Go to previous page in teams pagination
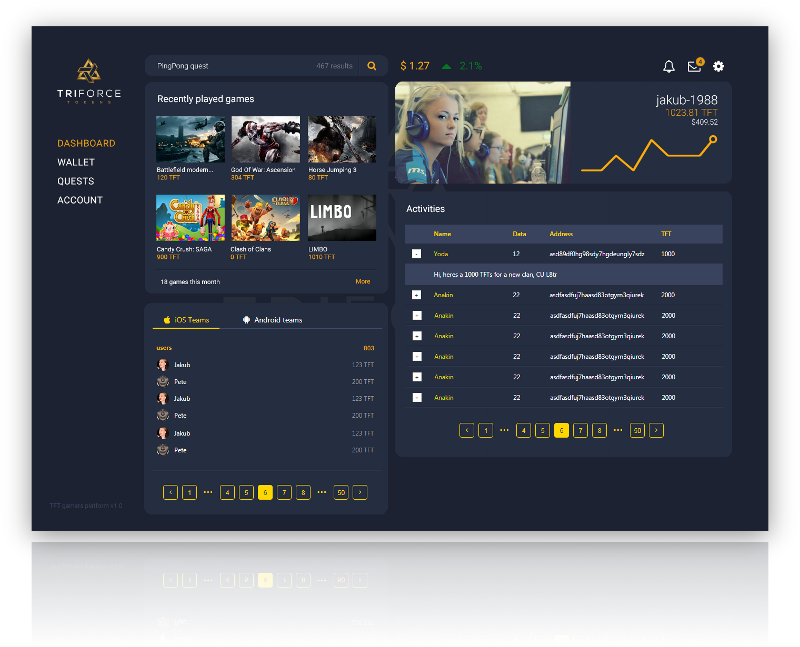Image resolution: width=800 pixels, height=647 pixels. click(x=170, y=492)
